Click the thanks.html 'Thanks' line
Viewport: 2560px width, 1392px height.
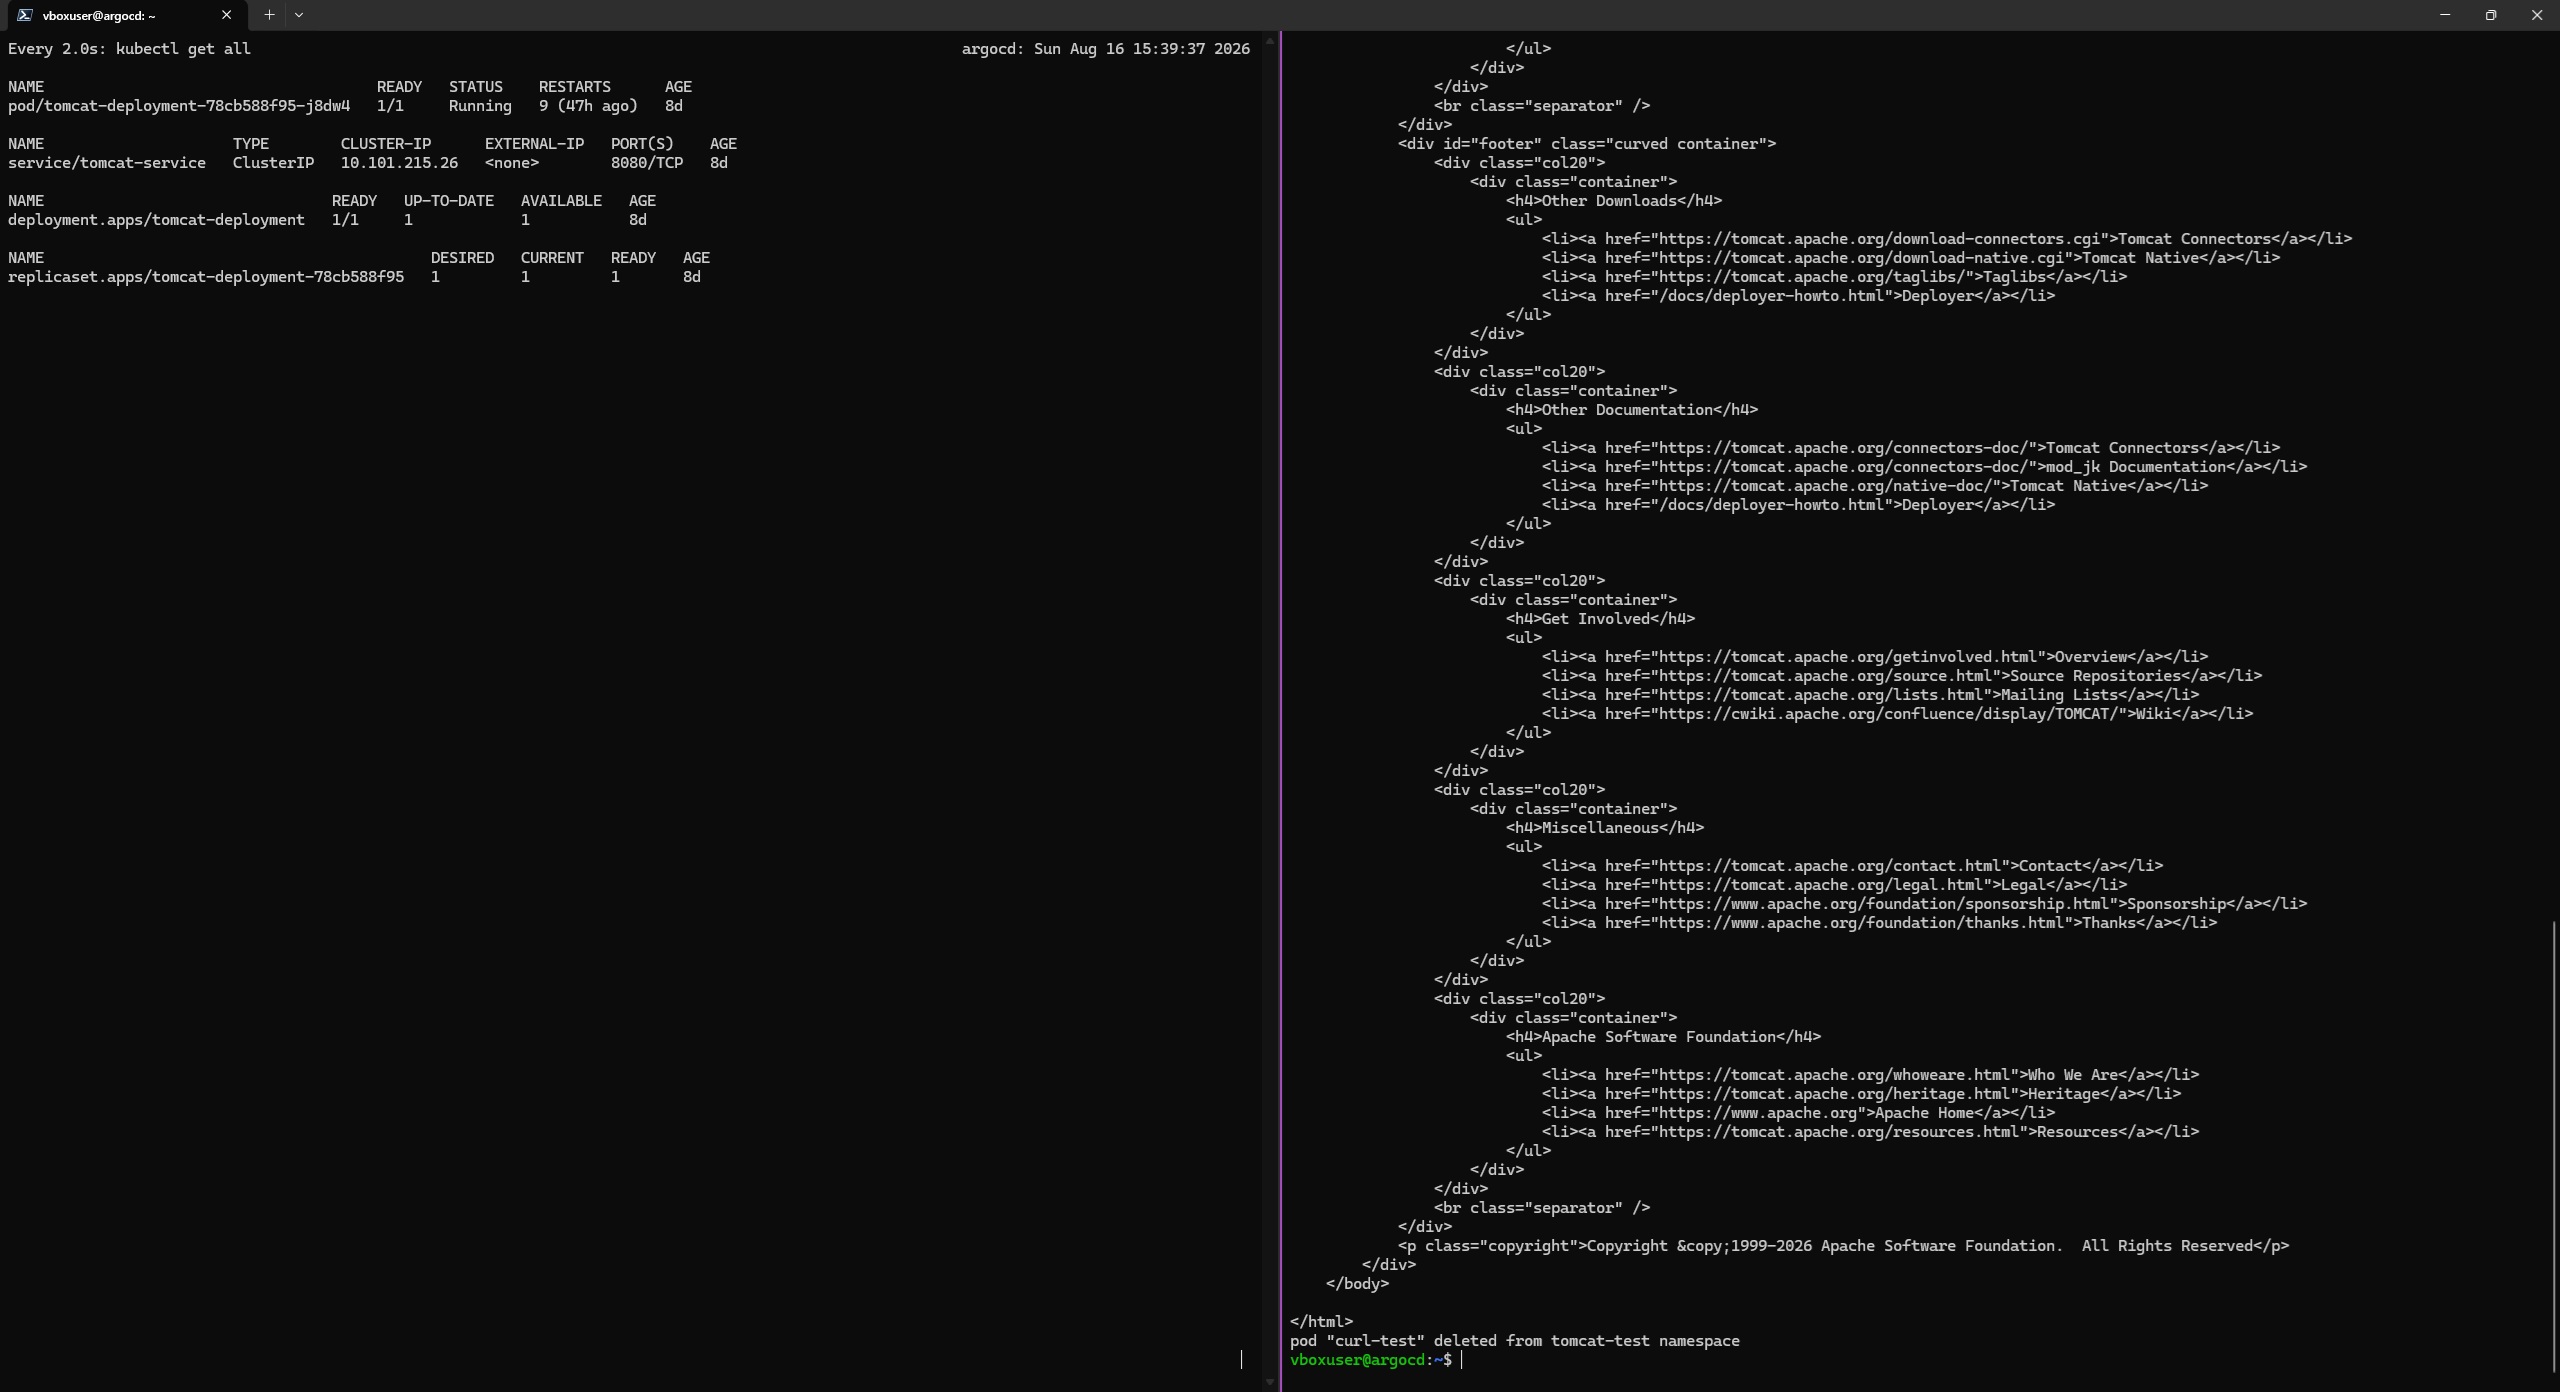[x=1879, y=923]
